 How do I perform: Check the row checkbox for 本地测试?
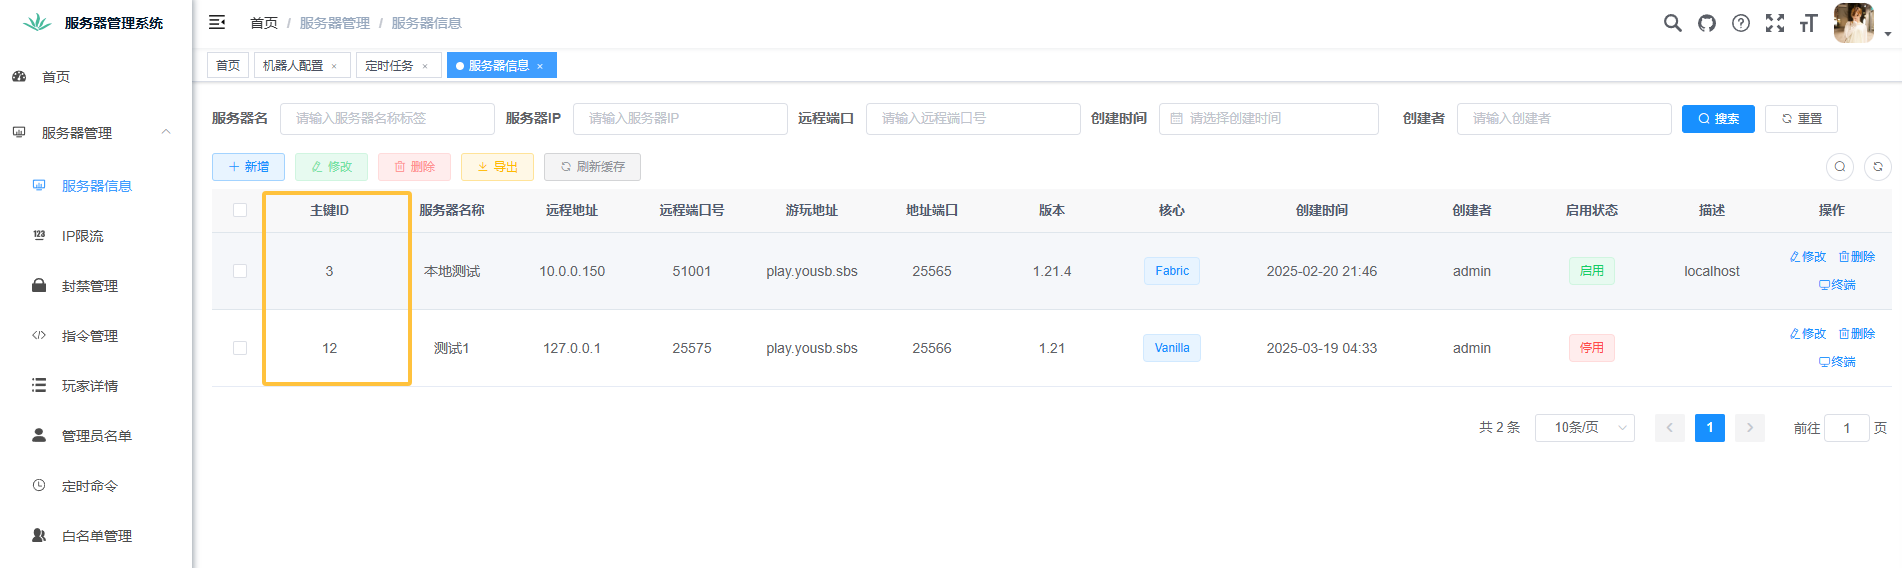click(x=240, y=271)
